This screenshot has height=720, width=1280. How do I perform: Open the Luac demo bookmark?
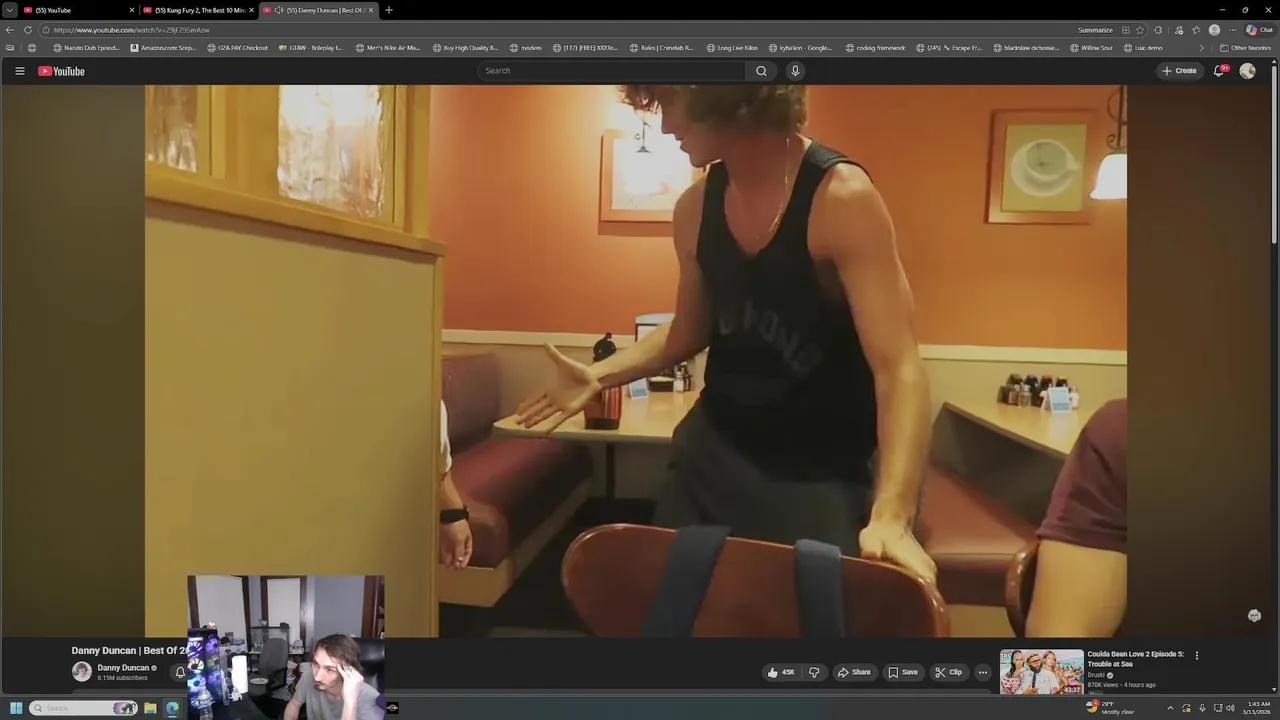[1142, 48]
